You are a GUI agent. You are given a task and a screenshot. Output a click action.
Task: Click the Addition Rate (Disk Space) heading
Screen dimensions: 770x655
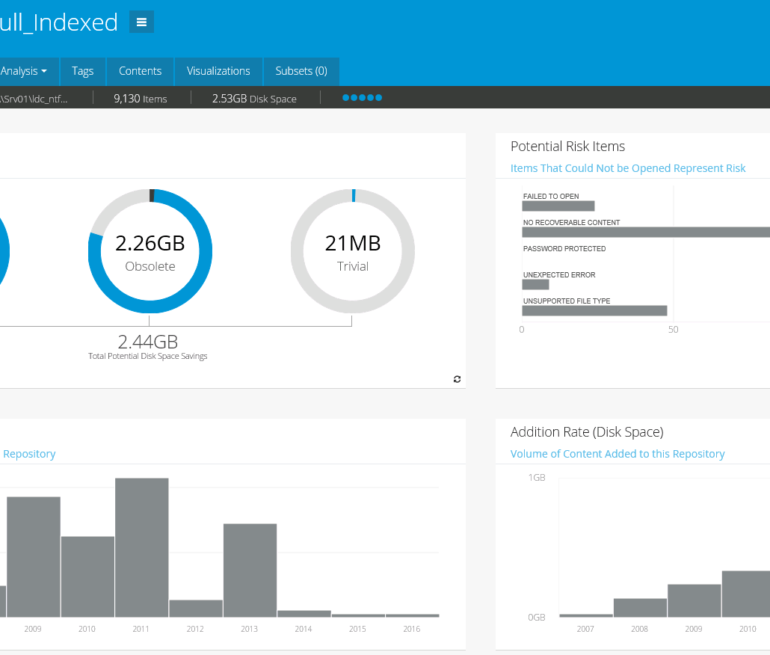587,432
